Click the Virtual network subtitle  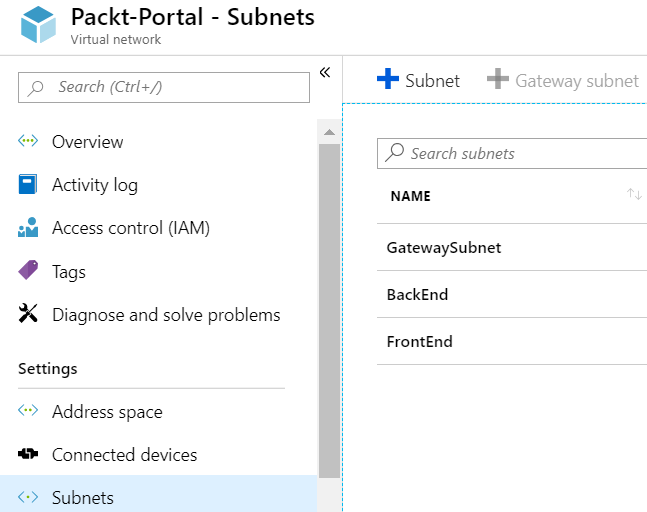pyautogui.click(x=116, y=40)
